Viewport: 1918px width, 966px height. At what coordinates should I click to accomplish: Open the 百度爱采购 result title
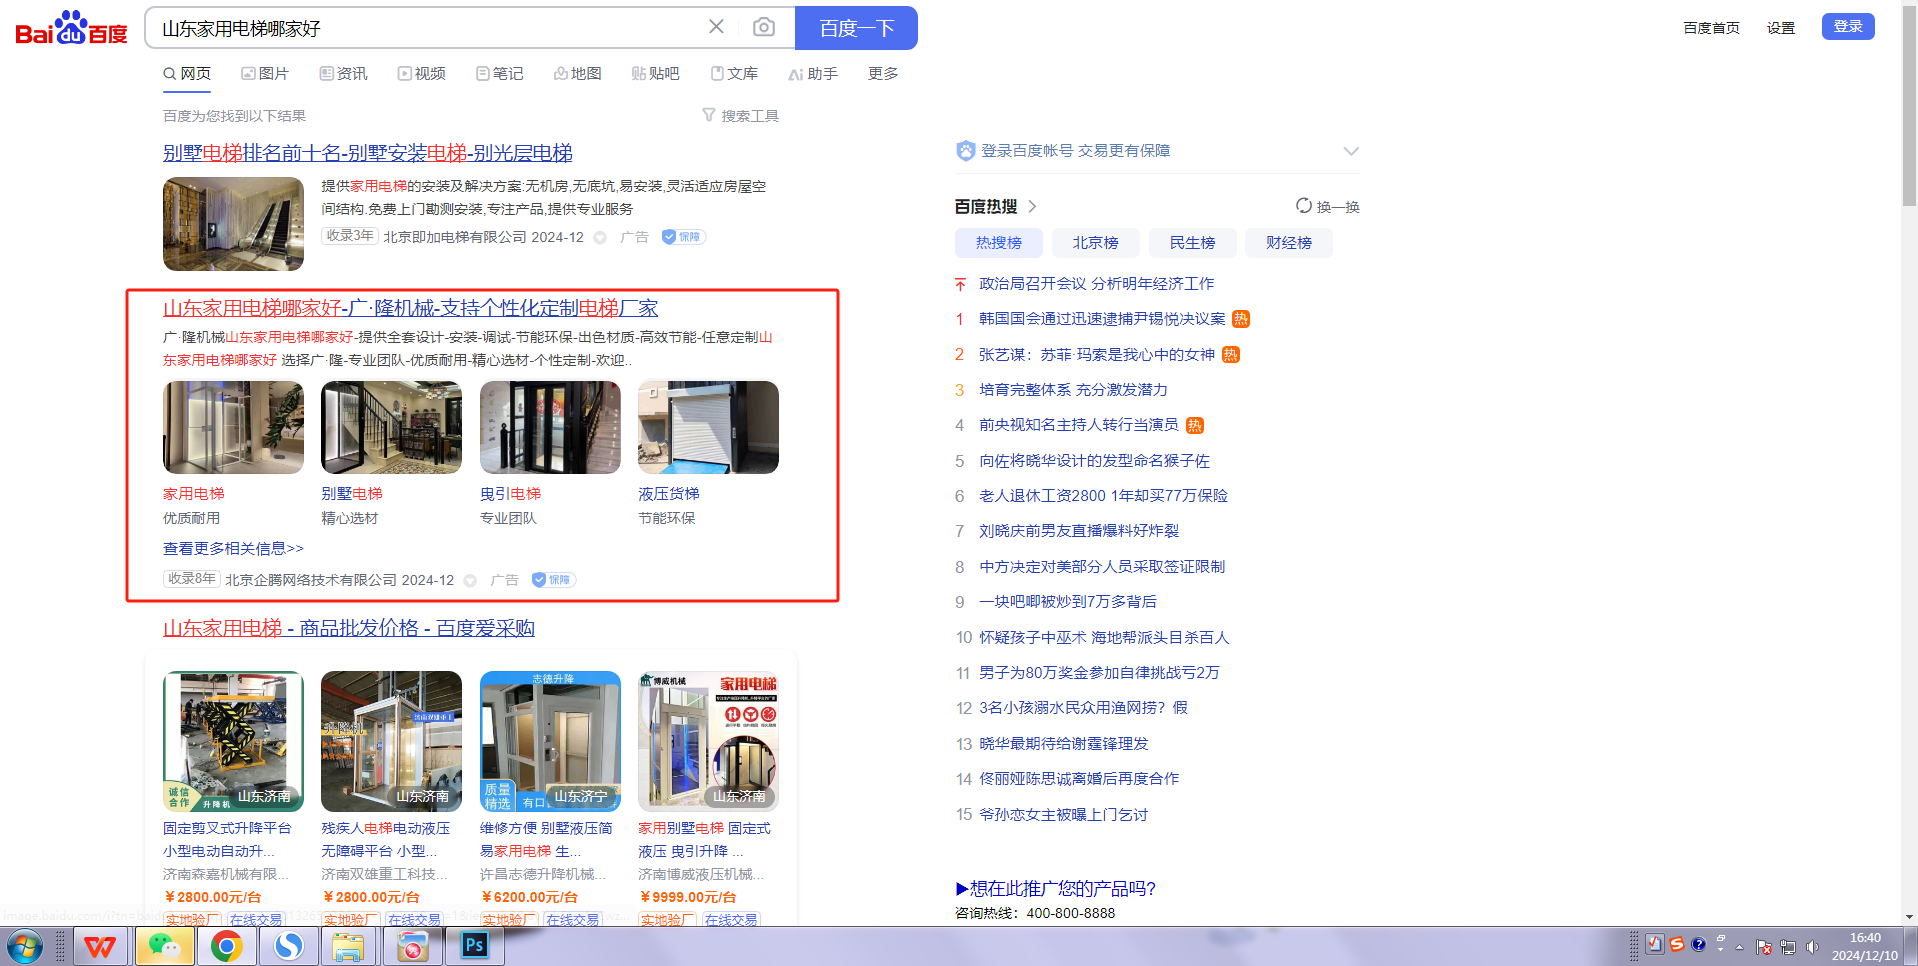point(349,628)
